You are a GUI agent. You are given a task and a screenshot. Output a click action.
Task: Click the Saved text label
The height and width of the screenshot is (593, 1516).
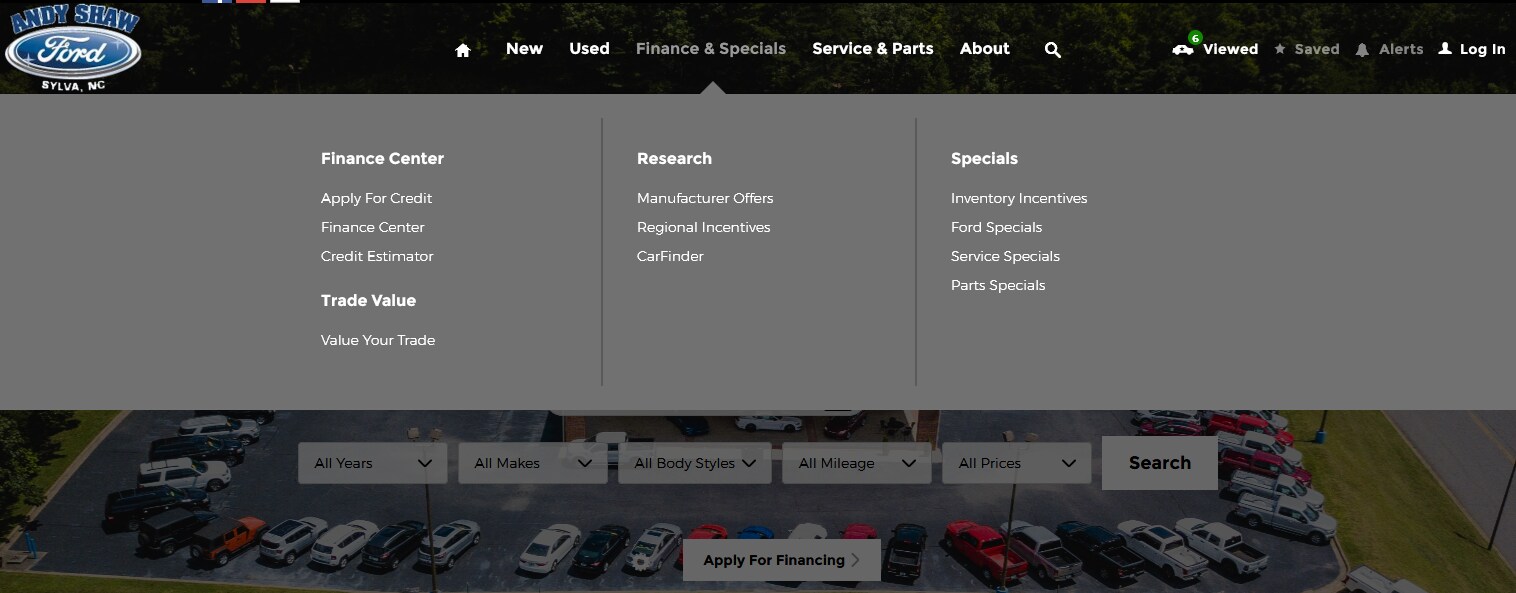[1317, 49]
